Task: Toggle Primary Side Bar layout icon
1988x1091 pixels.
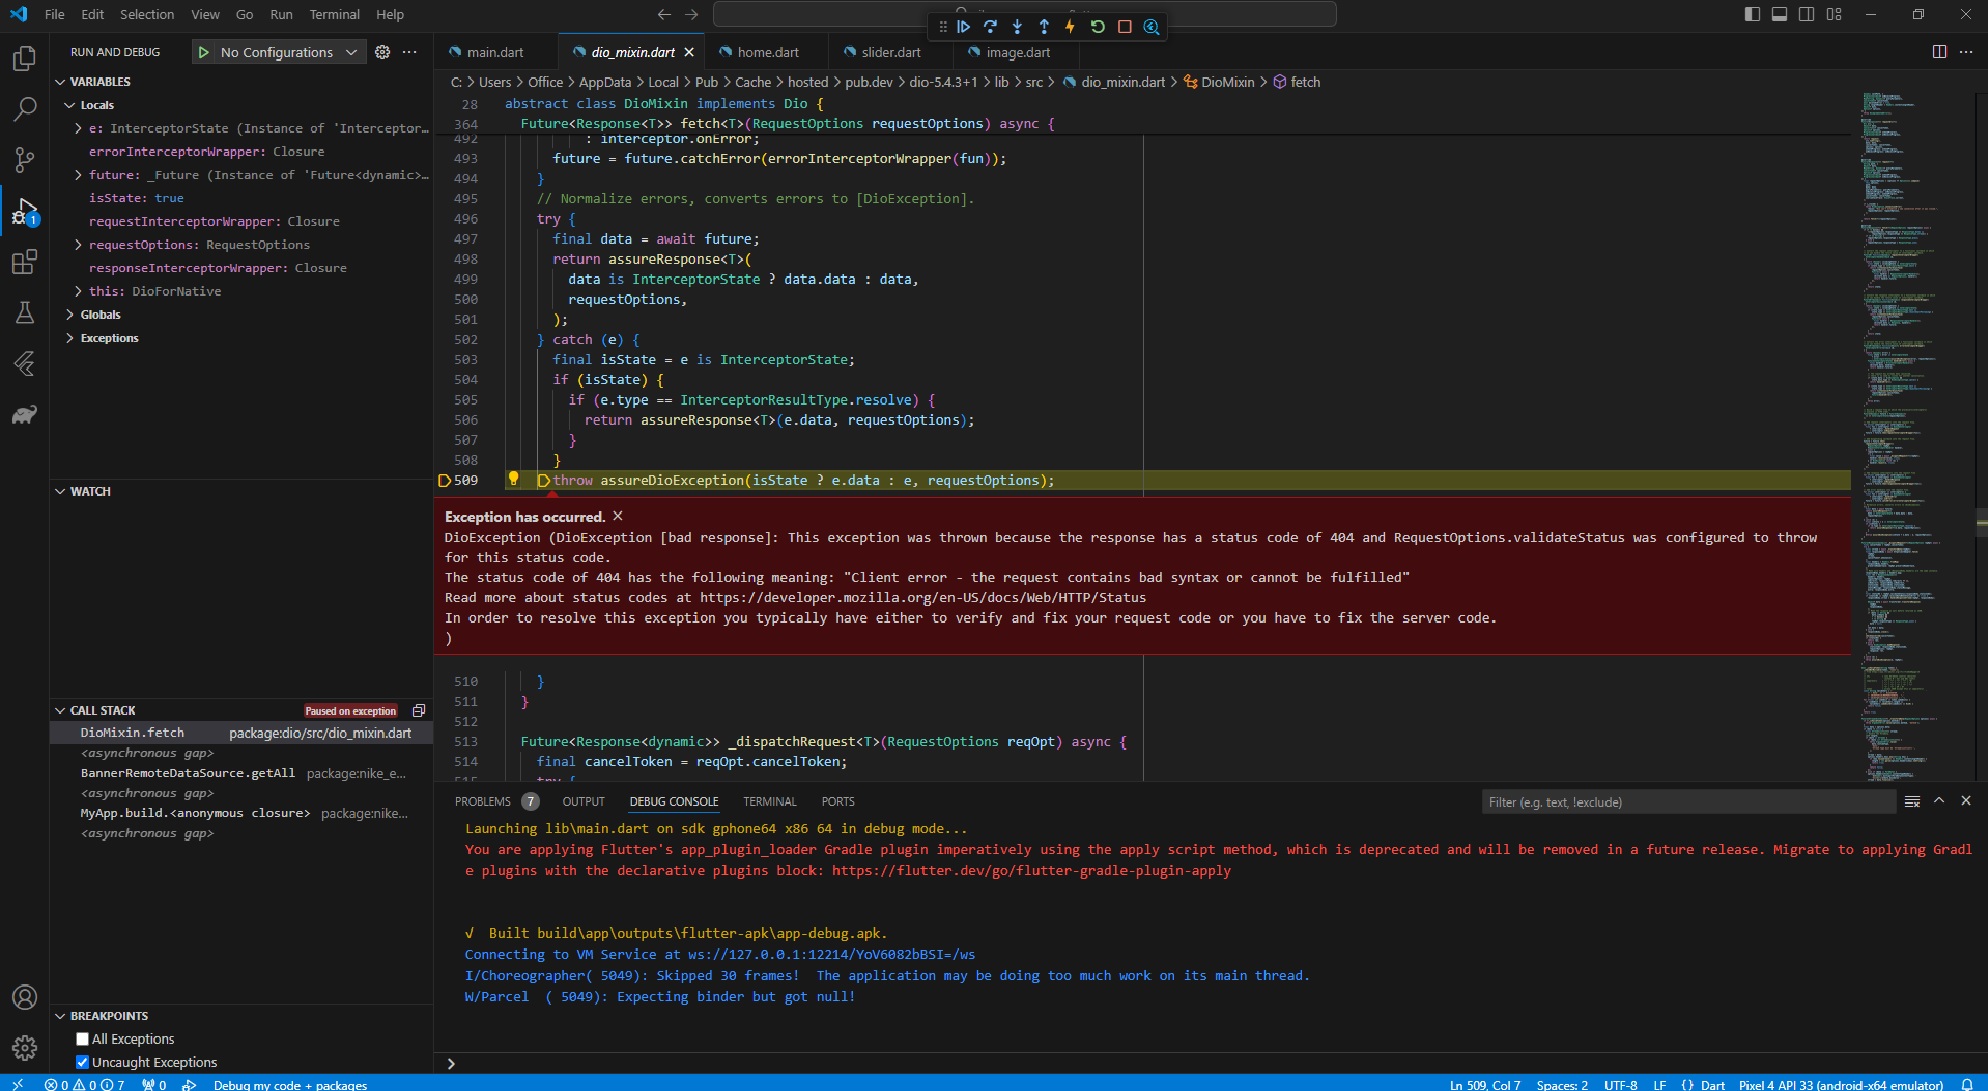Action: (1752, 14)
